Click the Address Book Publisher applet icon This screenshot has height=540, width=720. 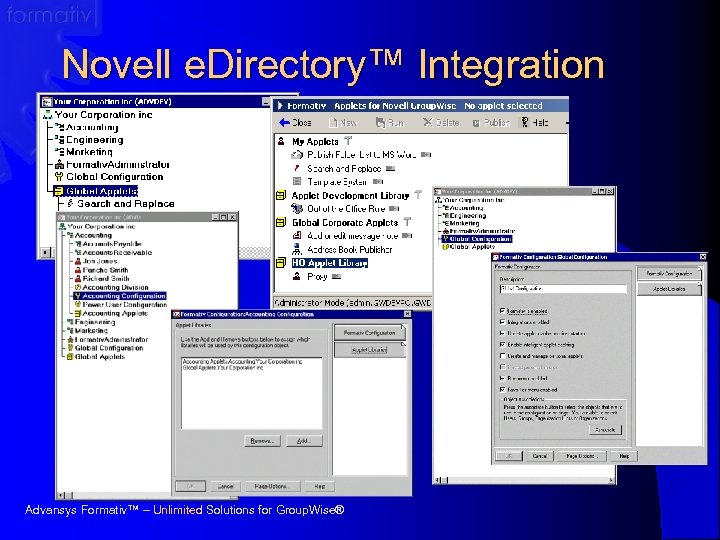(x=297, y=249)
